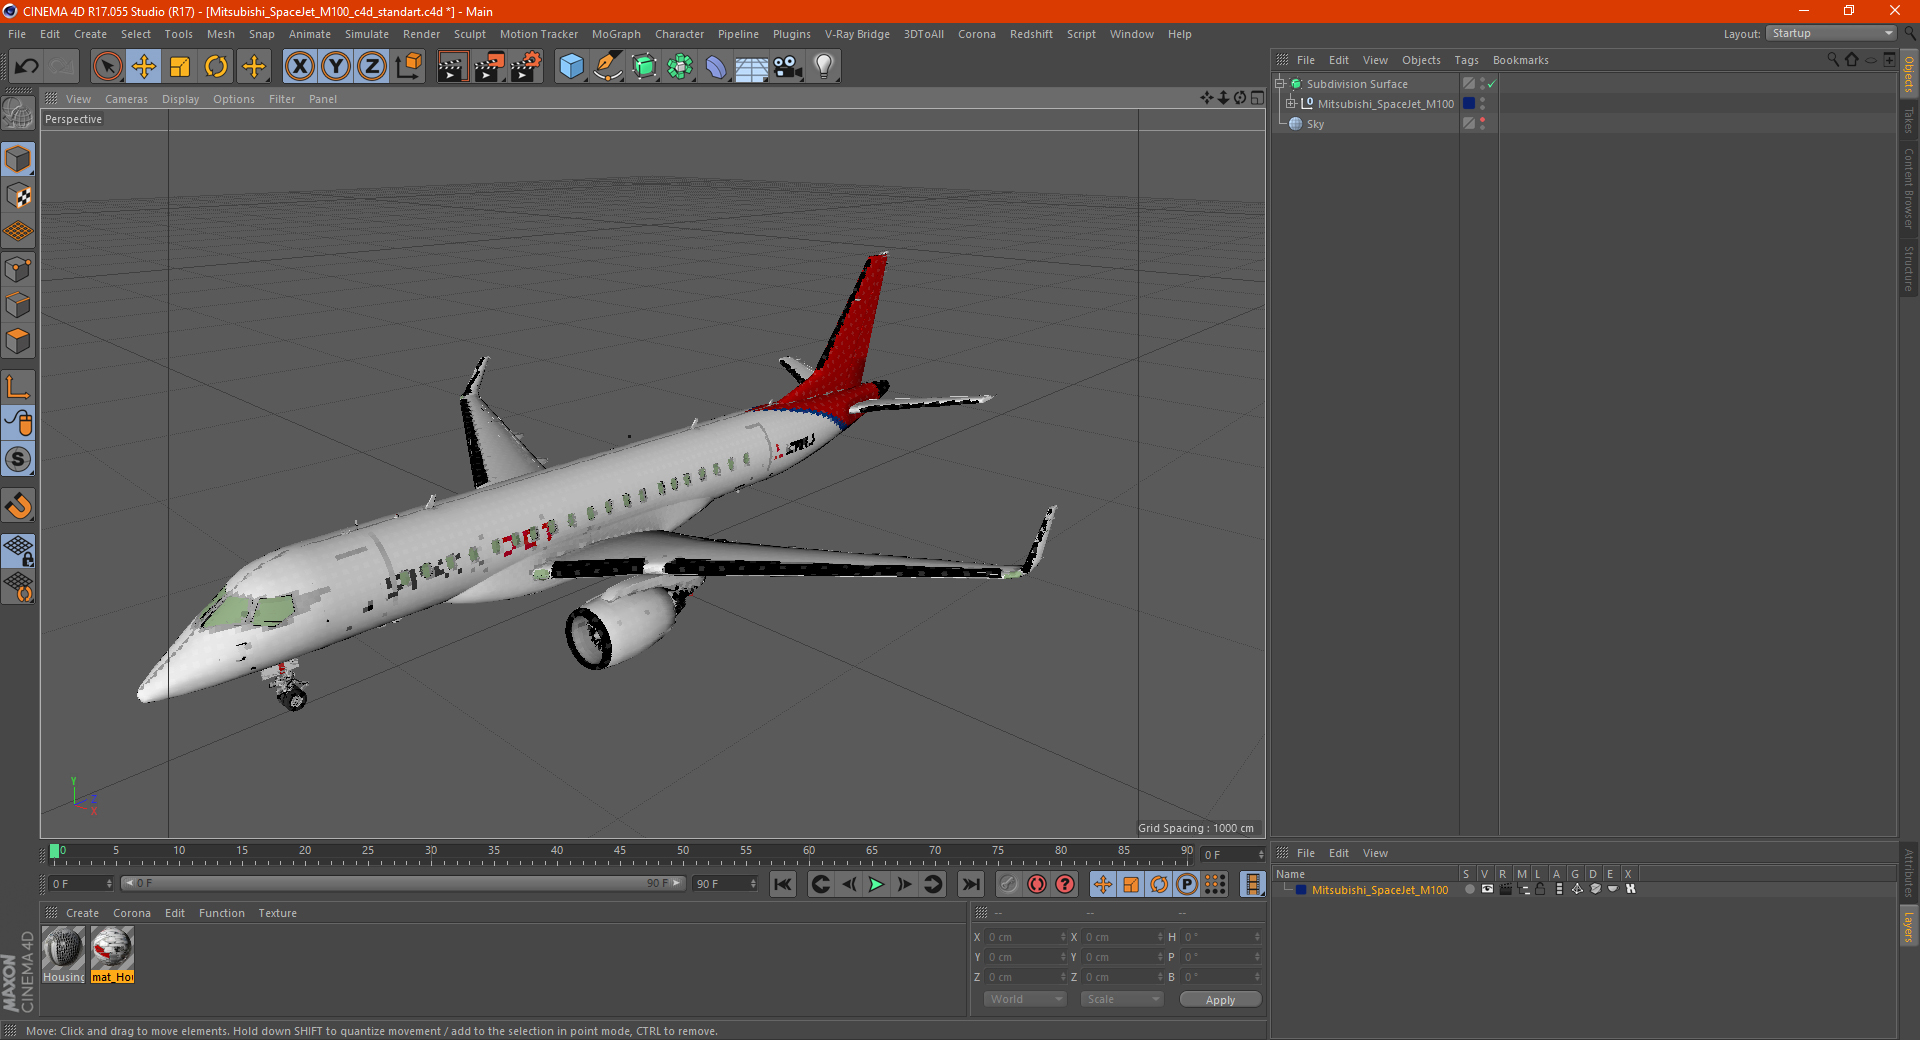The image size is (1920, 1040).
Task: Toggle Enable Axis tool
Action: pyautogui.click(x=19, y=387)
